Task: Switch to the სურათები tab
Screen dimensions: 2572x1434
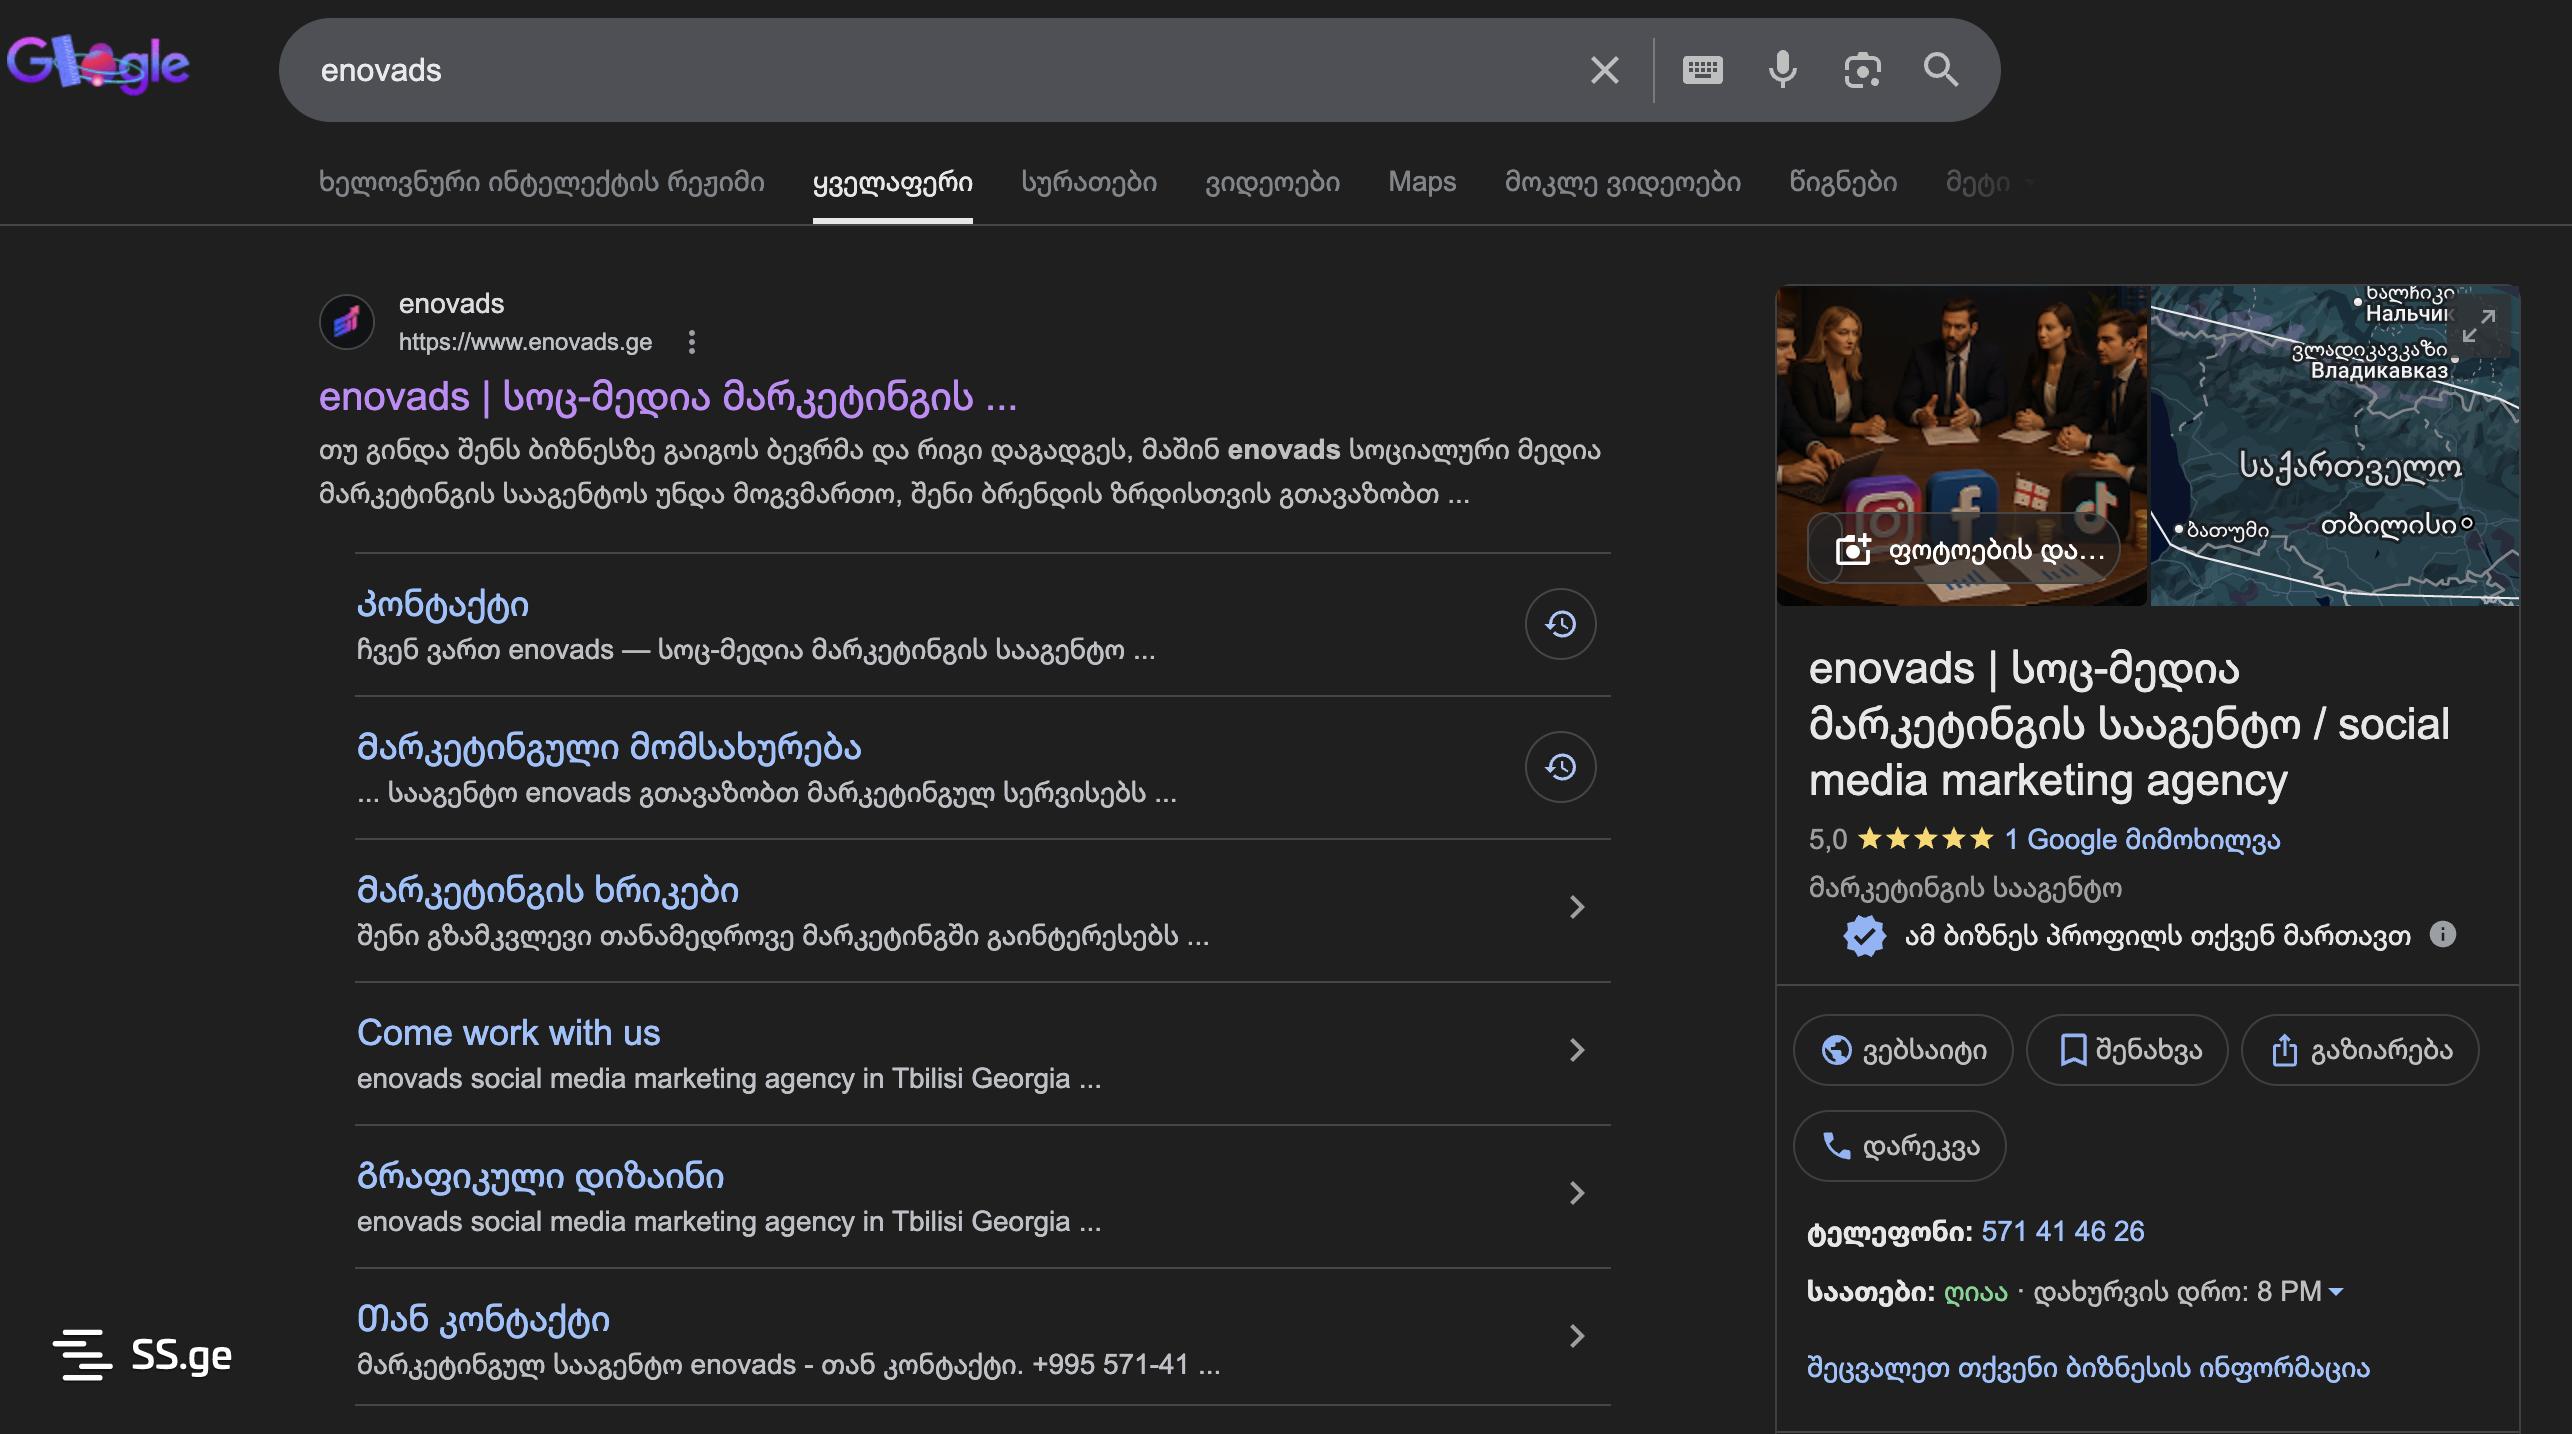Action: (x=1088, y=183)
